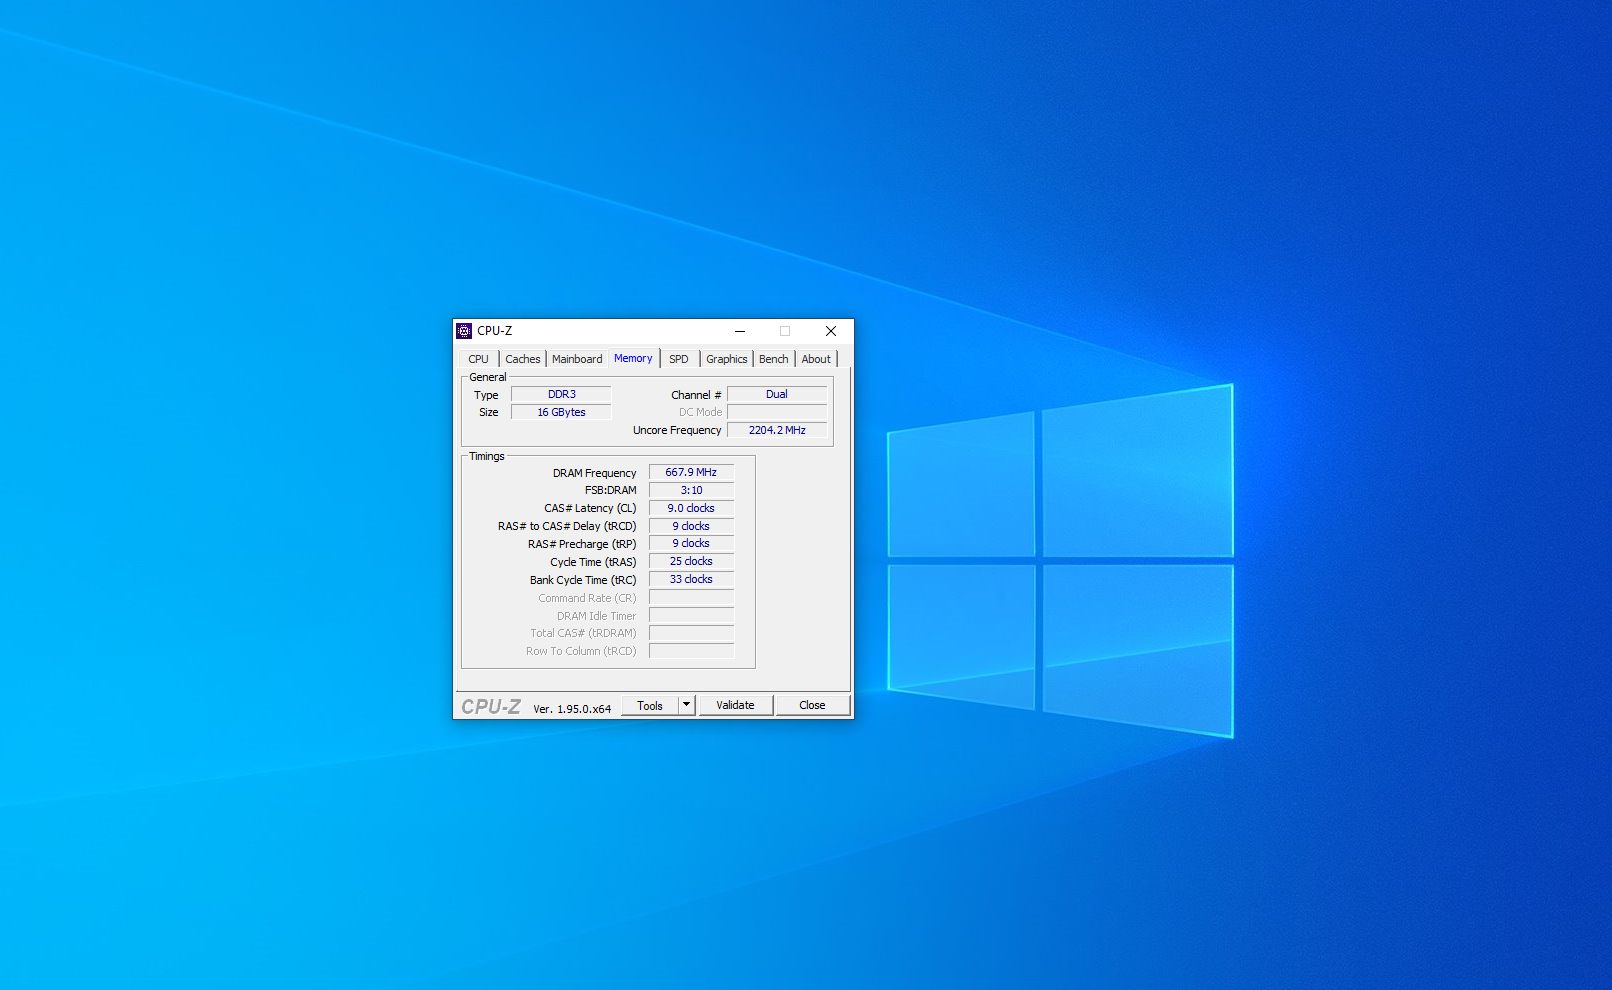Open the CPU tab
The height and width of the screenshot is (990, 1612).
[x=479, y=359]
